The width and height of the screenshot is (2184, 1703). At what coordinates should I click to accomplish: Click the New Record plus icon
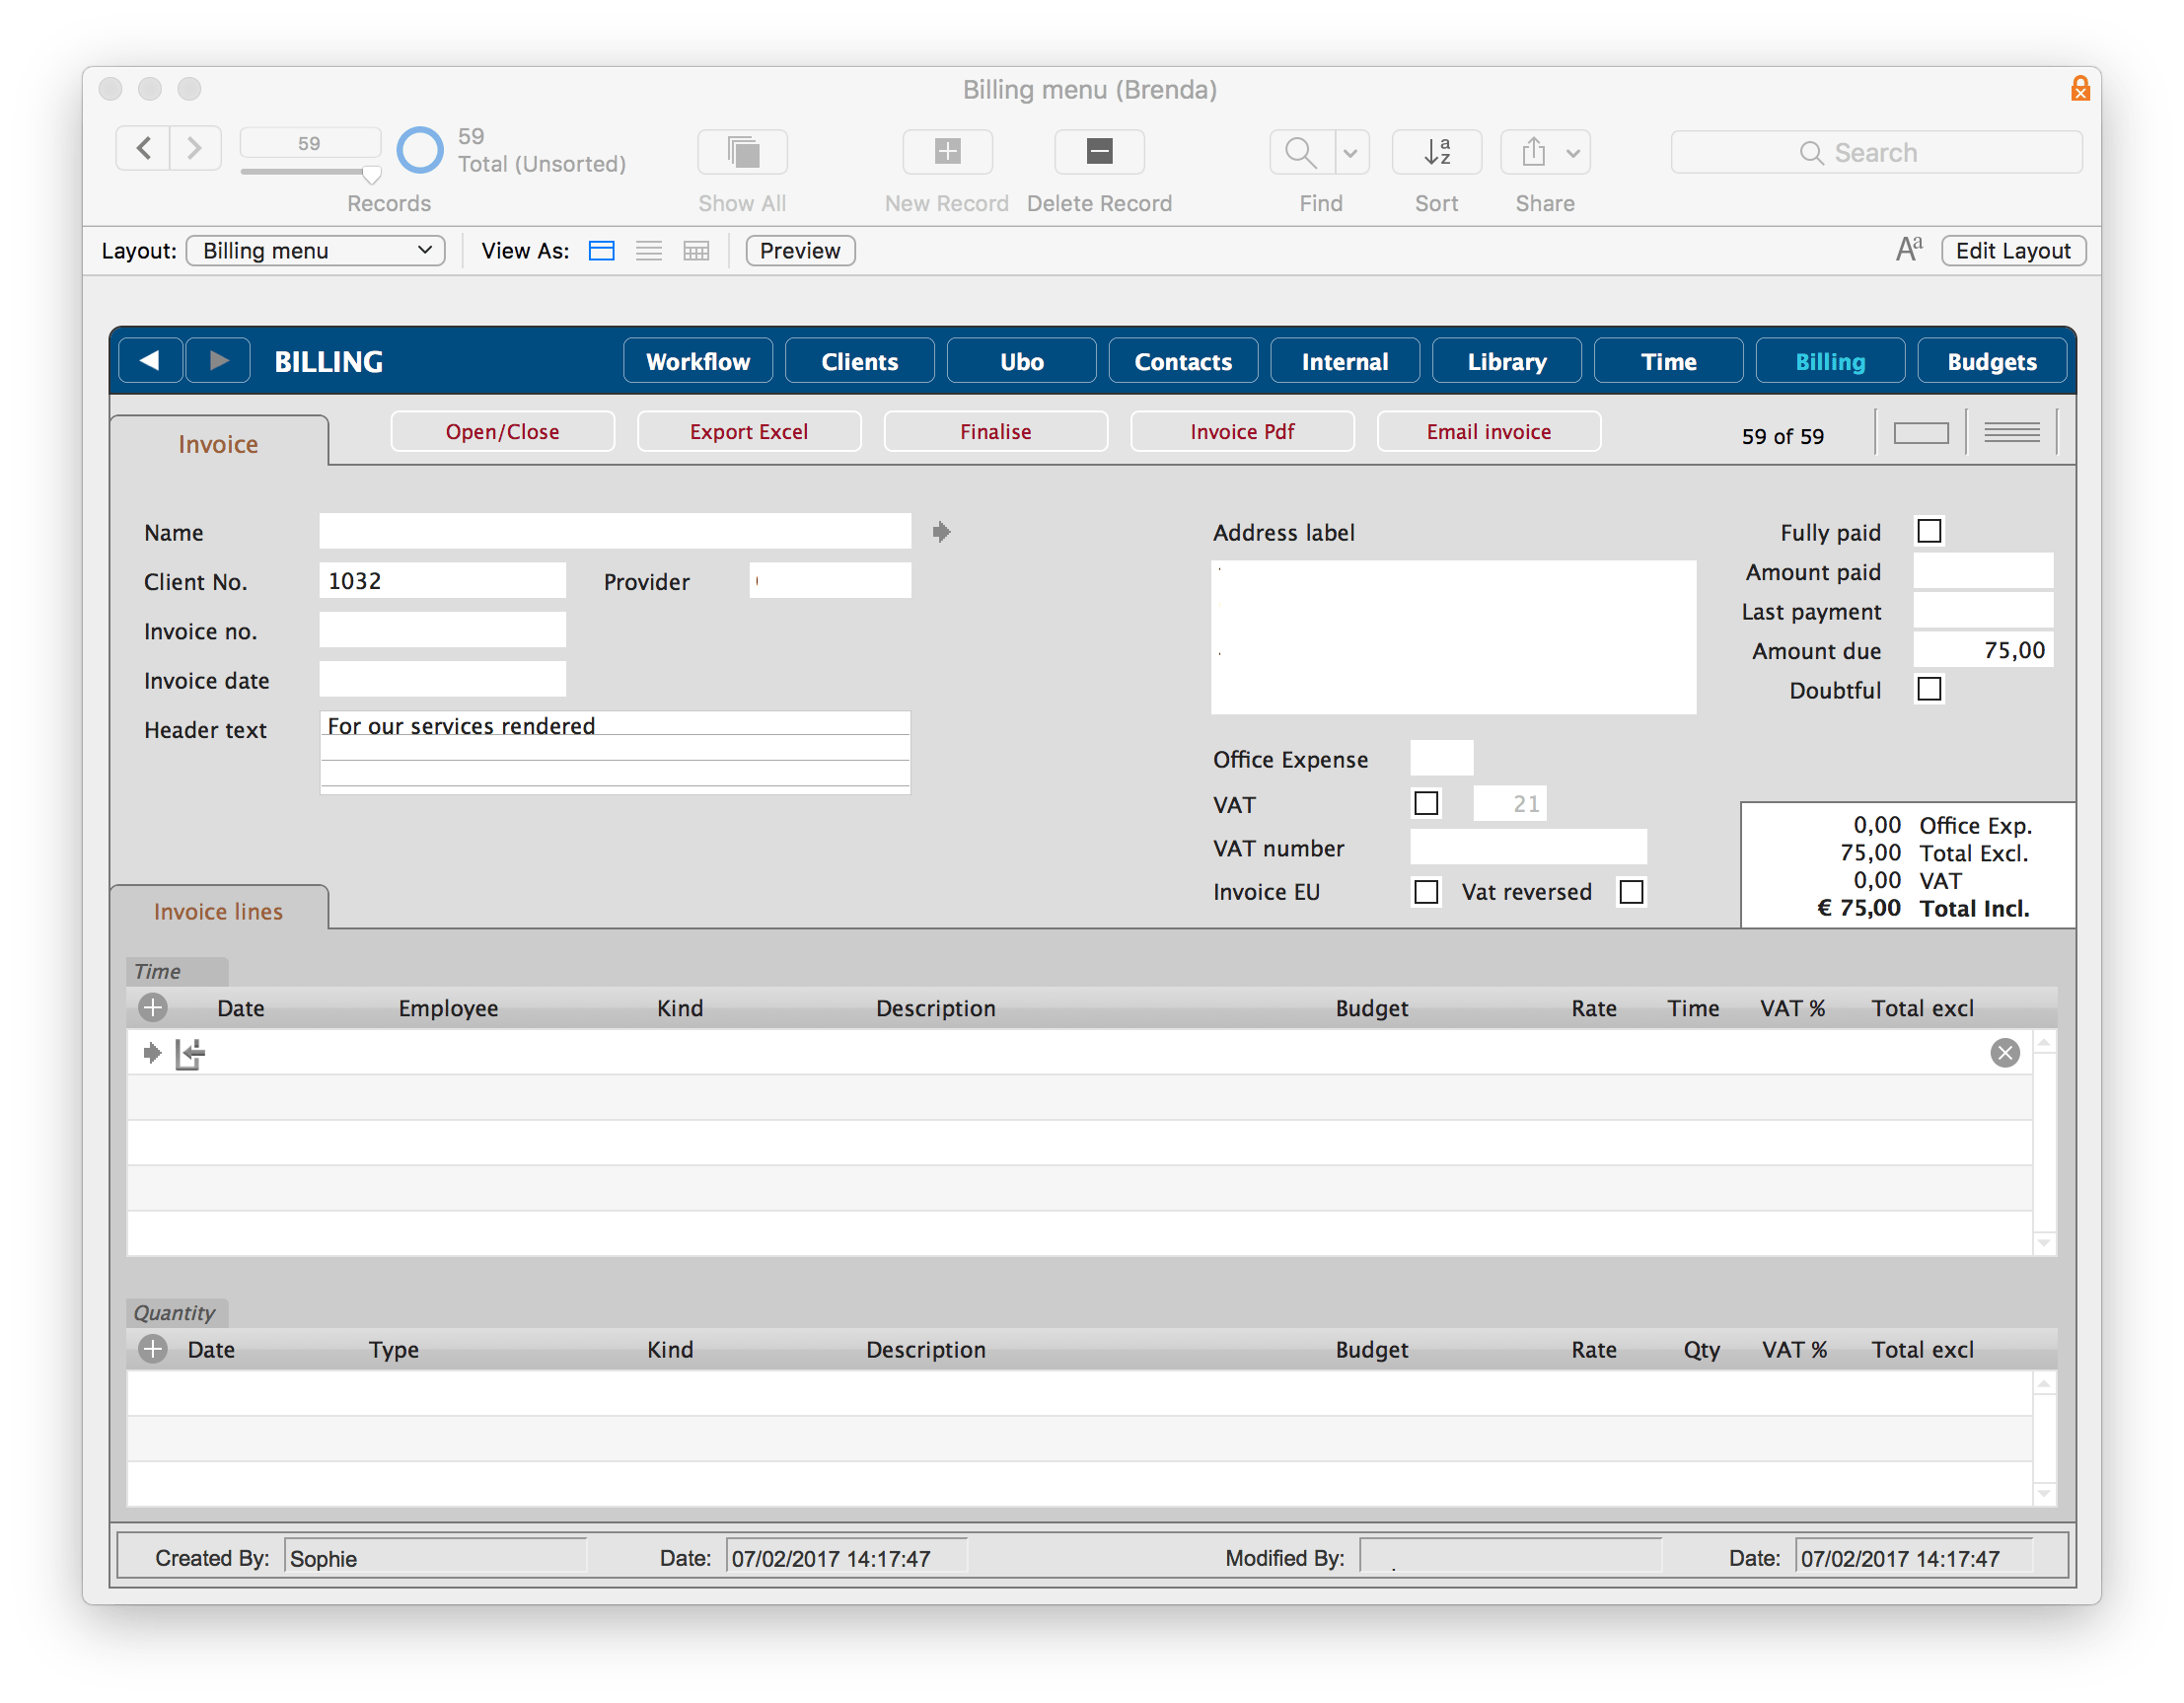[x=947, y=152]
